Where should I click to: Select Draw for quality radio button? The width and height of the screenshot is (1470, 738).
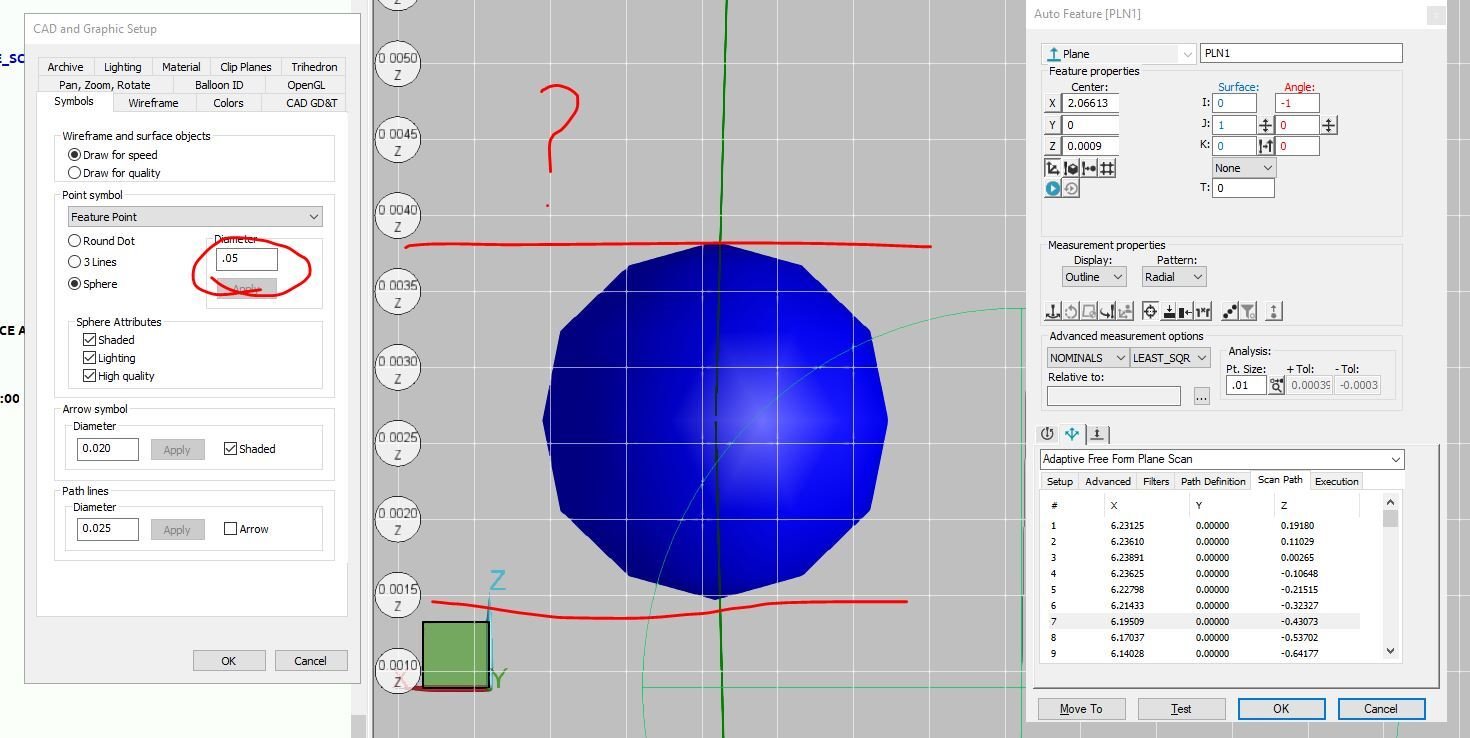coord(74,173)
